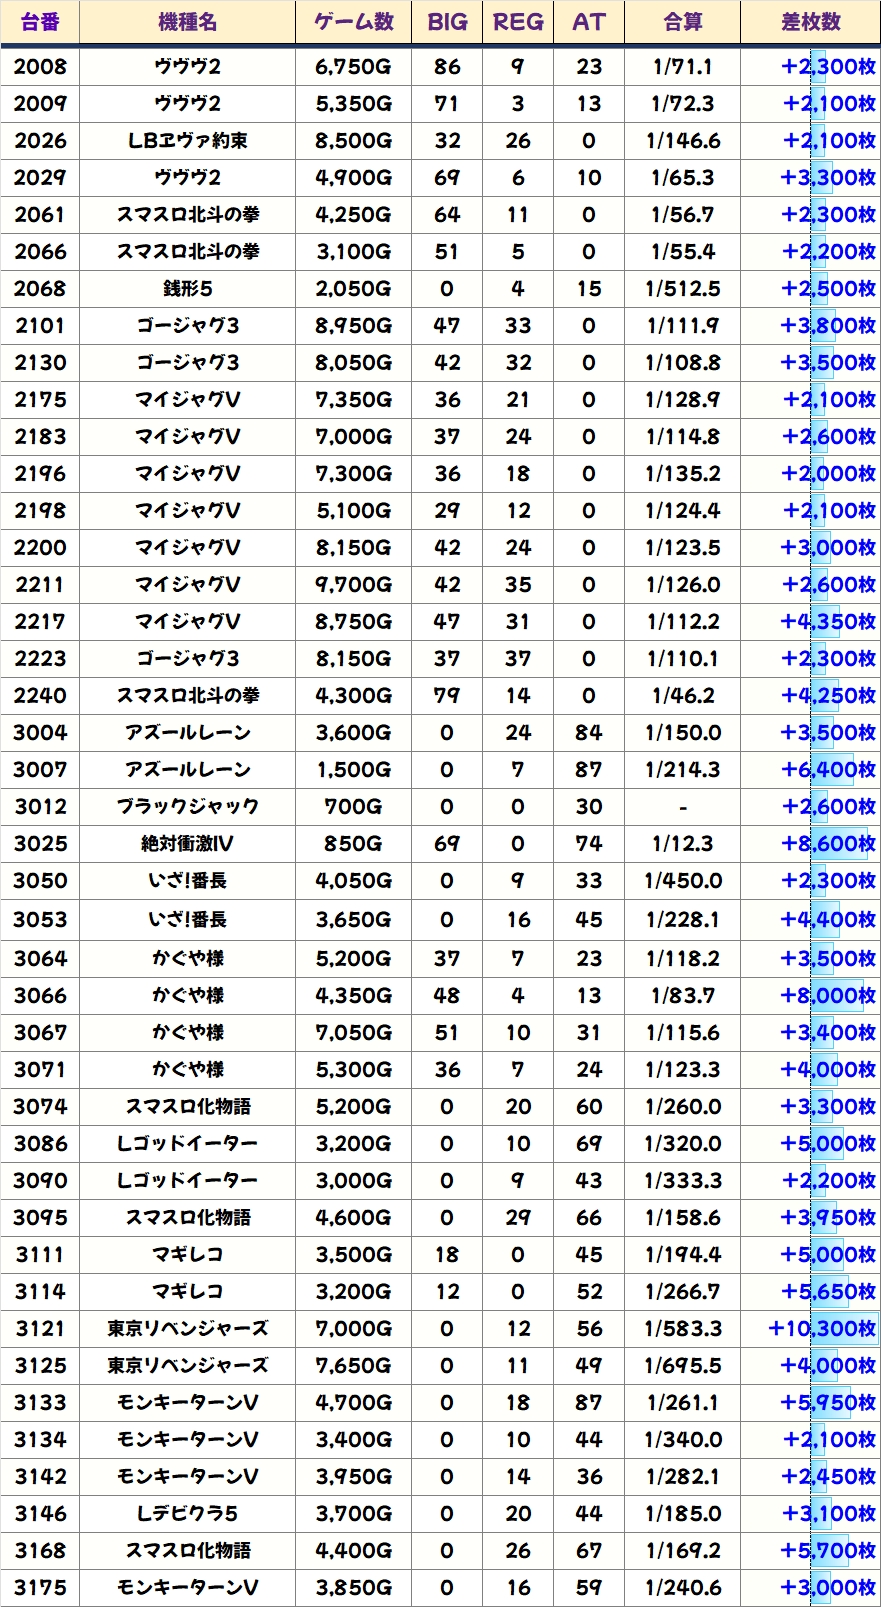The image size is (881, 1607).
Task: Click the 機種名 column header
Action: [x=187, y=22]
